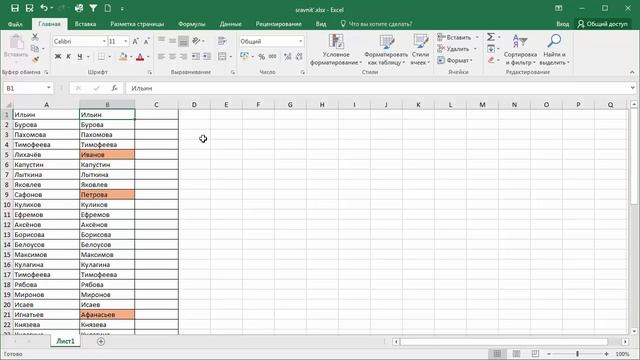Increase font size with the larger A icon

[x=136, y=41]
